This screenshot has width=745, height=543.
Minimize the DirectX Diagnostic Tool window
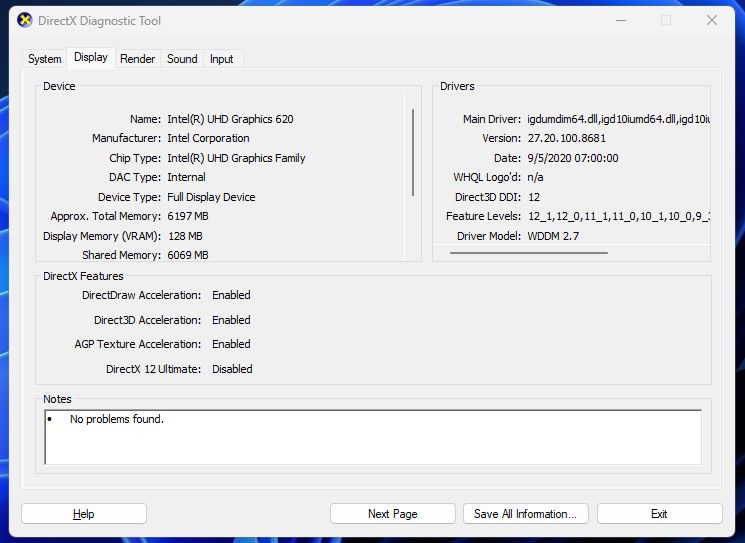click(x=621, y=20)
